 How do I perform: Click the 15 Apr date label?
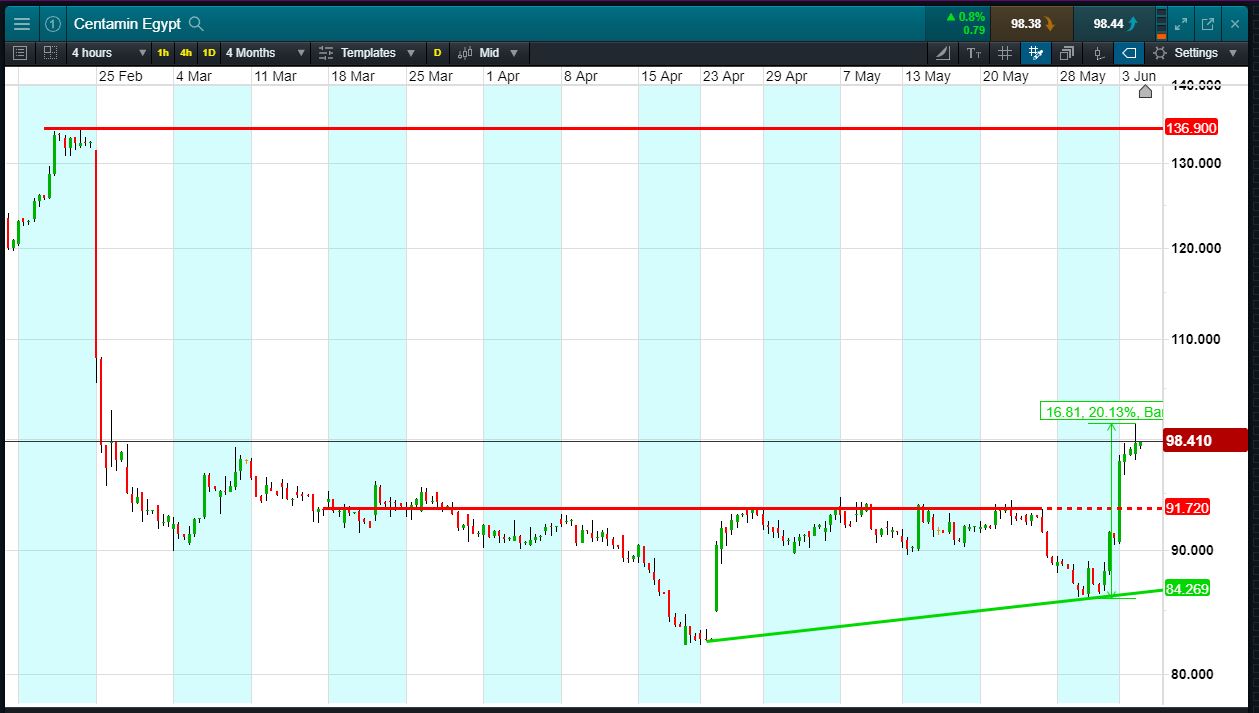point(662,76)
